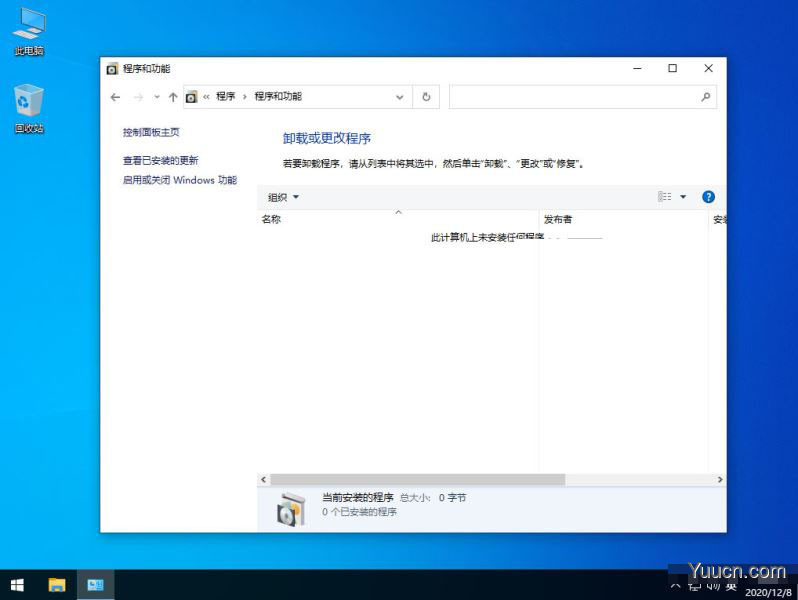Refresh the 程序和功能 view
Screen dimensions: 798x600
pyautogui.click(x=426, y=97)
